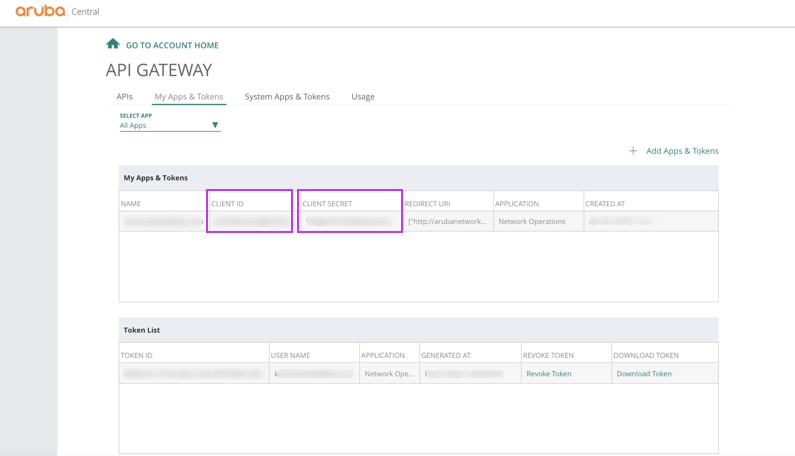Click the Add Apps & Tokens button
Screen dimensions: 795x456
tap(682, 151)
